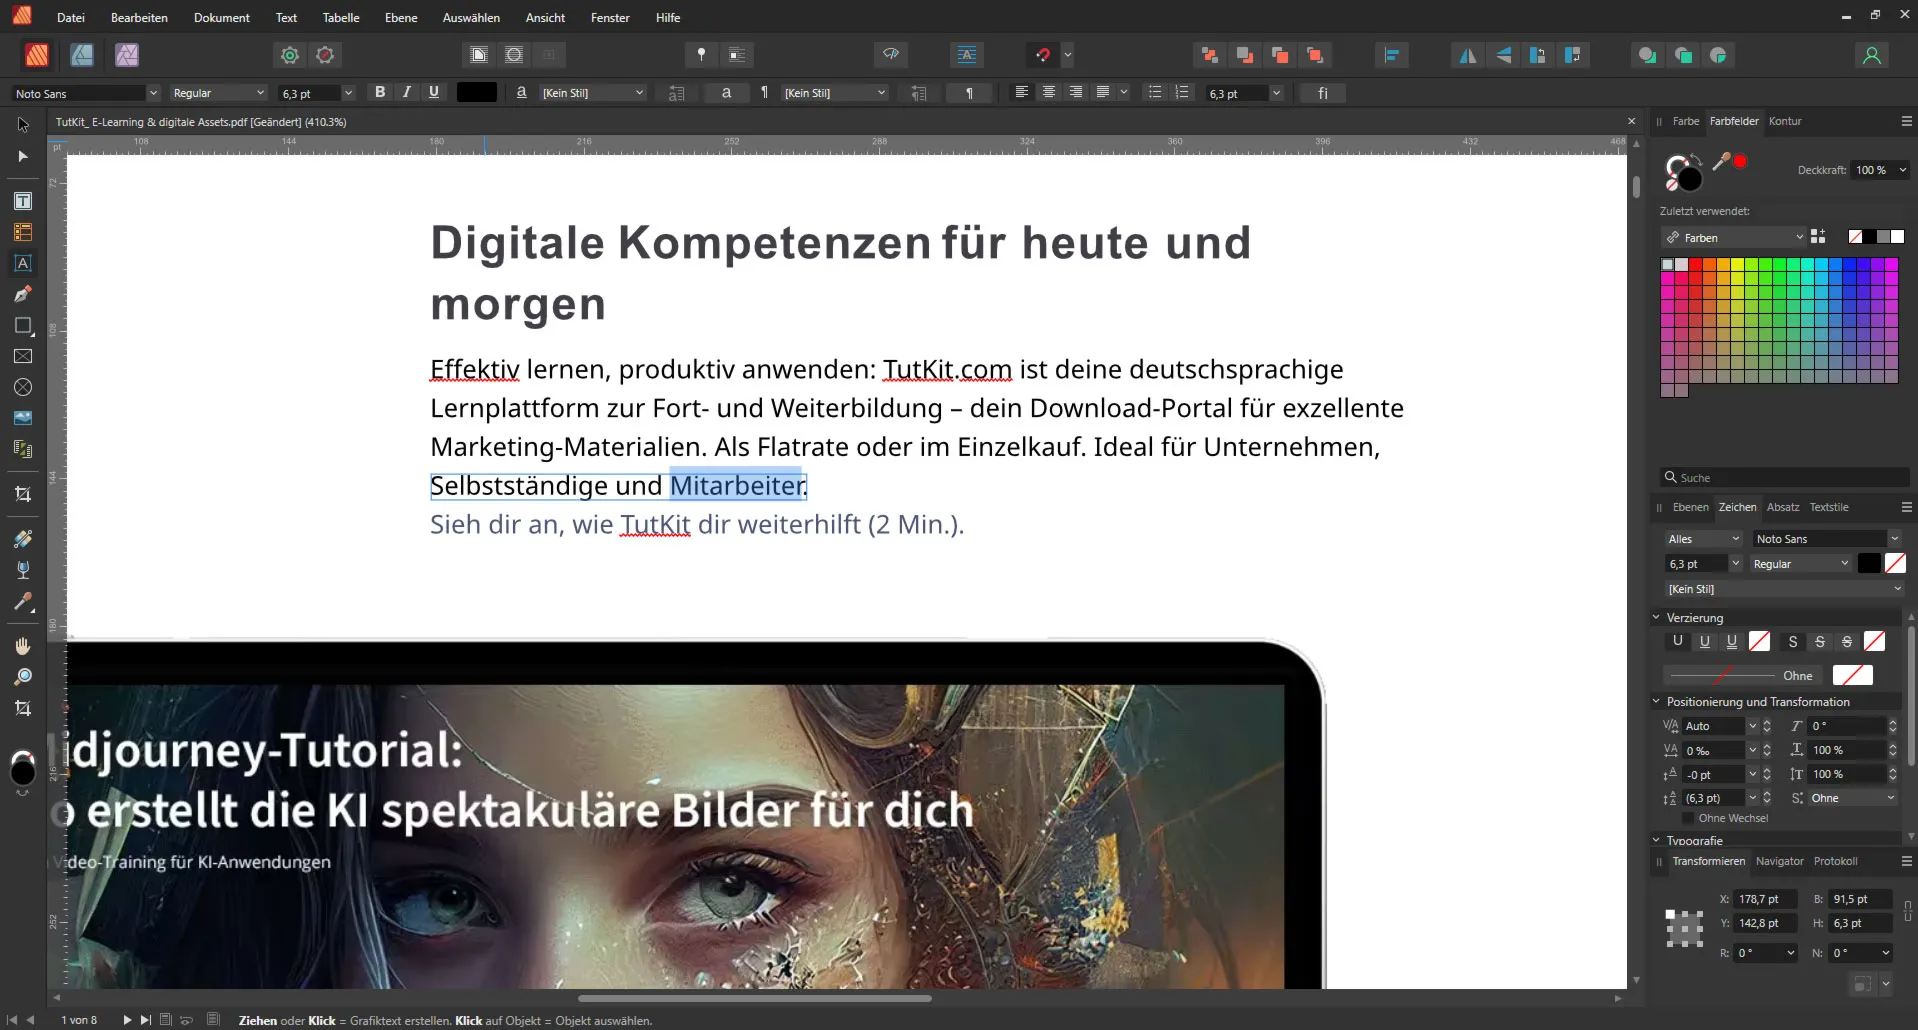Open the Datei menu
The width and height of the screenshot is (1918, 1030).
coord(71,17)
